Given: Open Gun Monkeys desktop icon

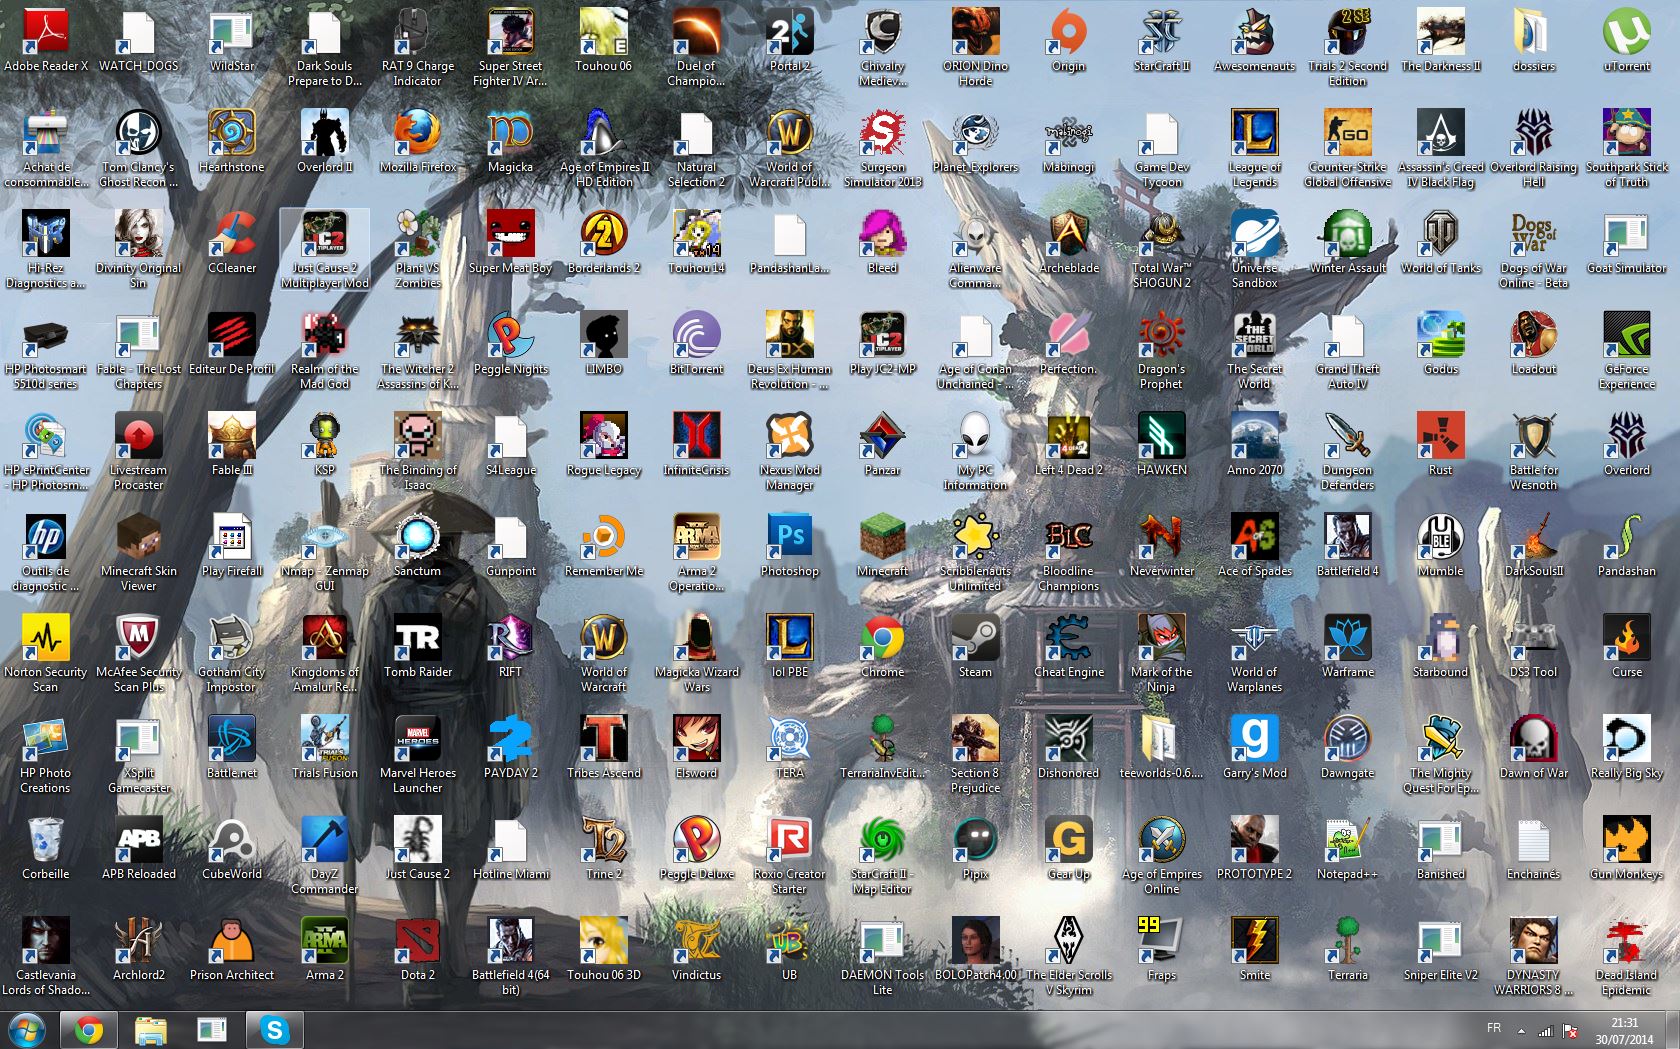Looking at the screenshot, I should [x=1627, y=848].
